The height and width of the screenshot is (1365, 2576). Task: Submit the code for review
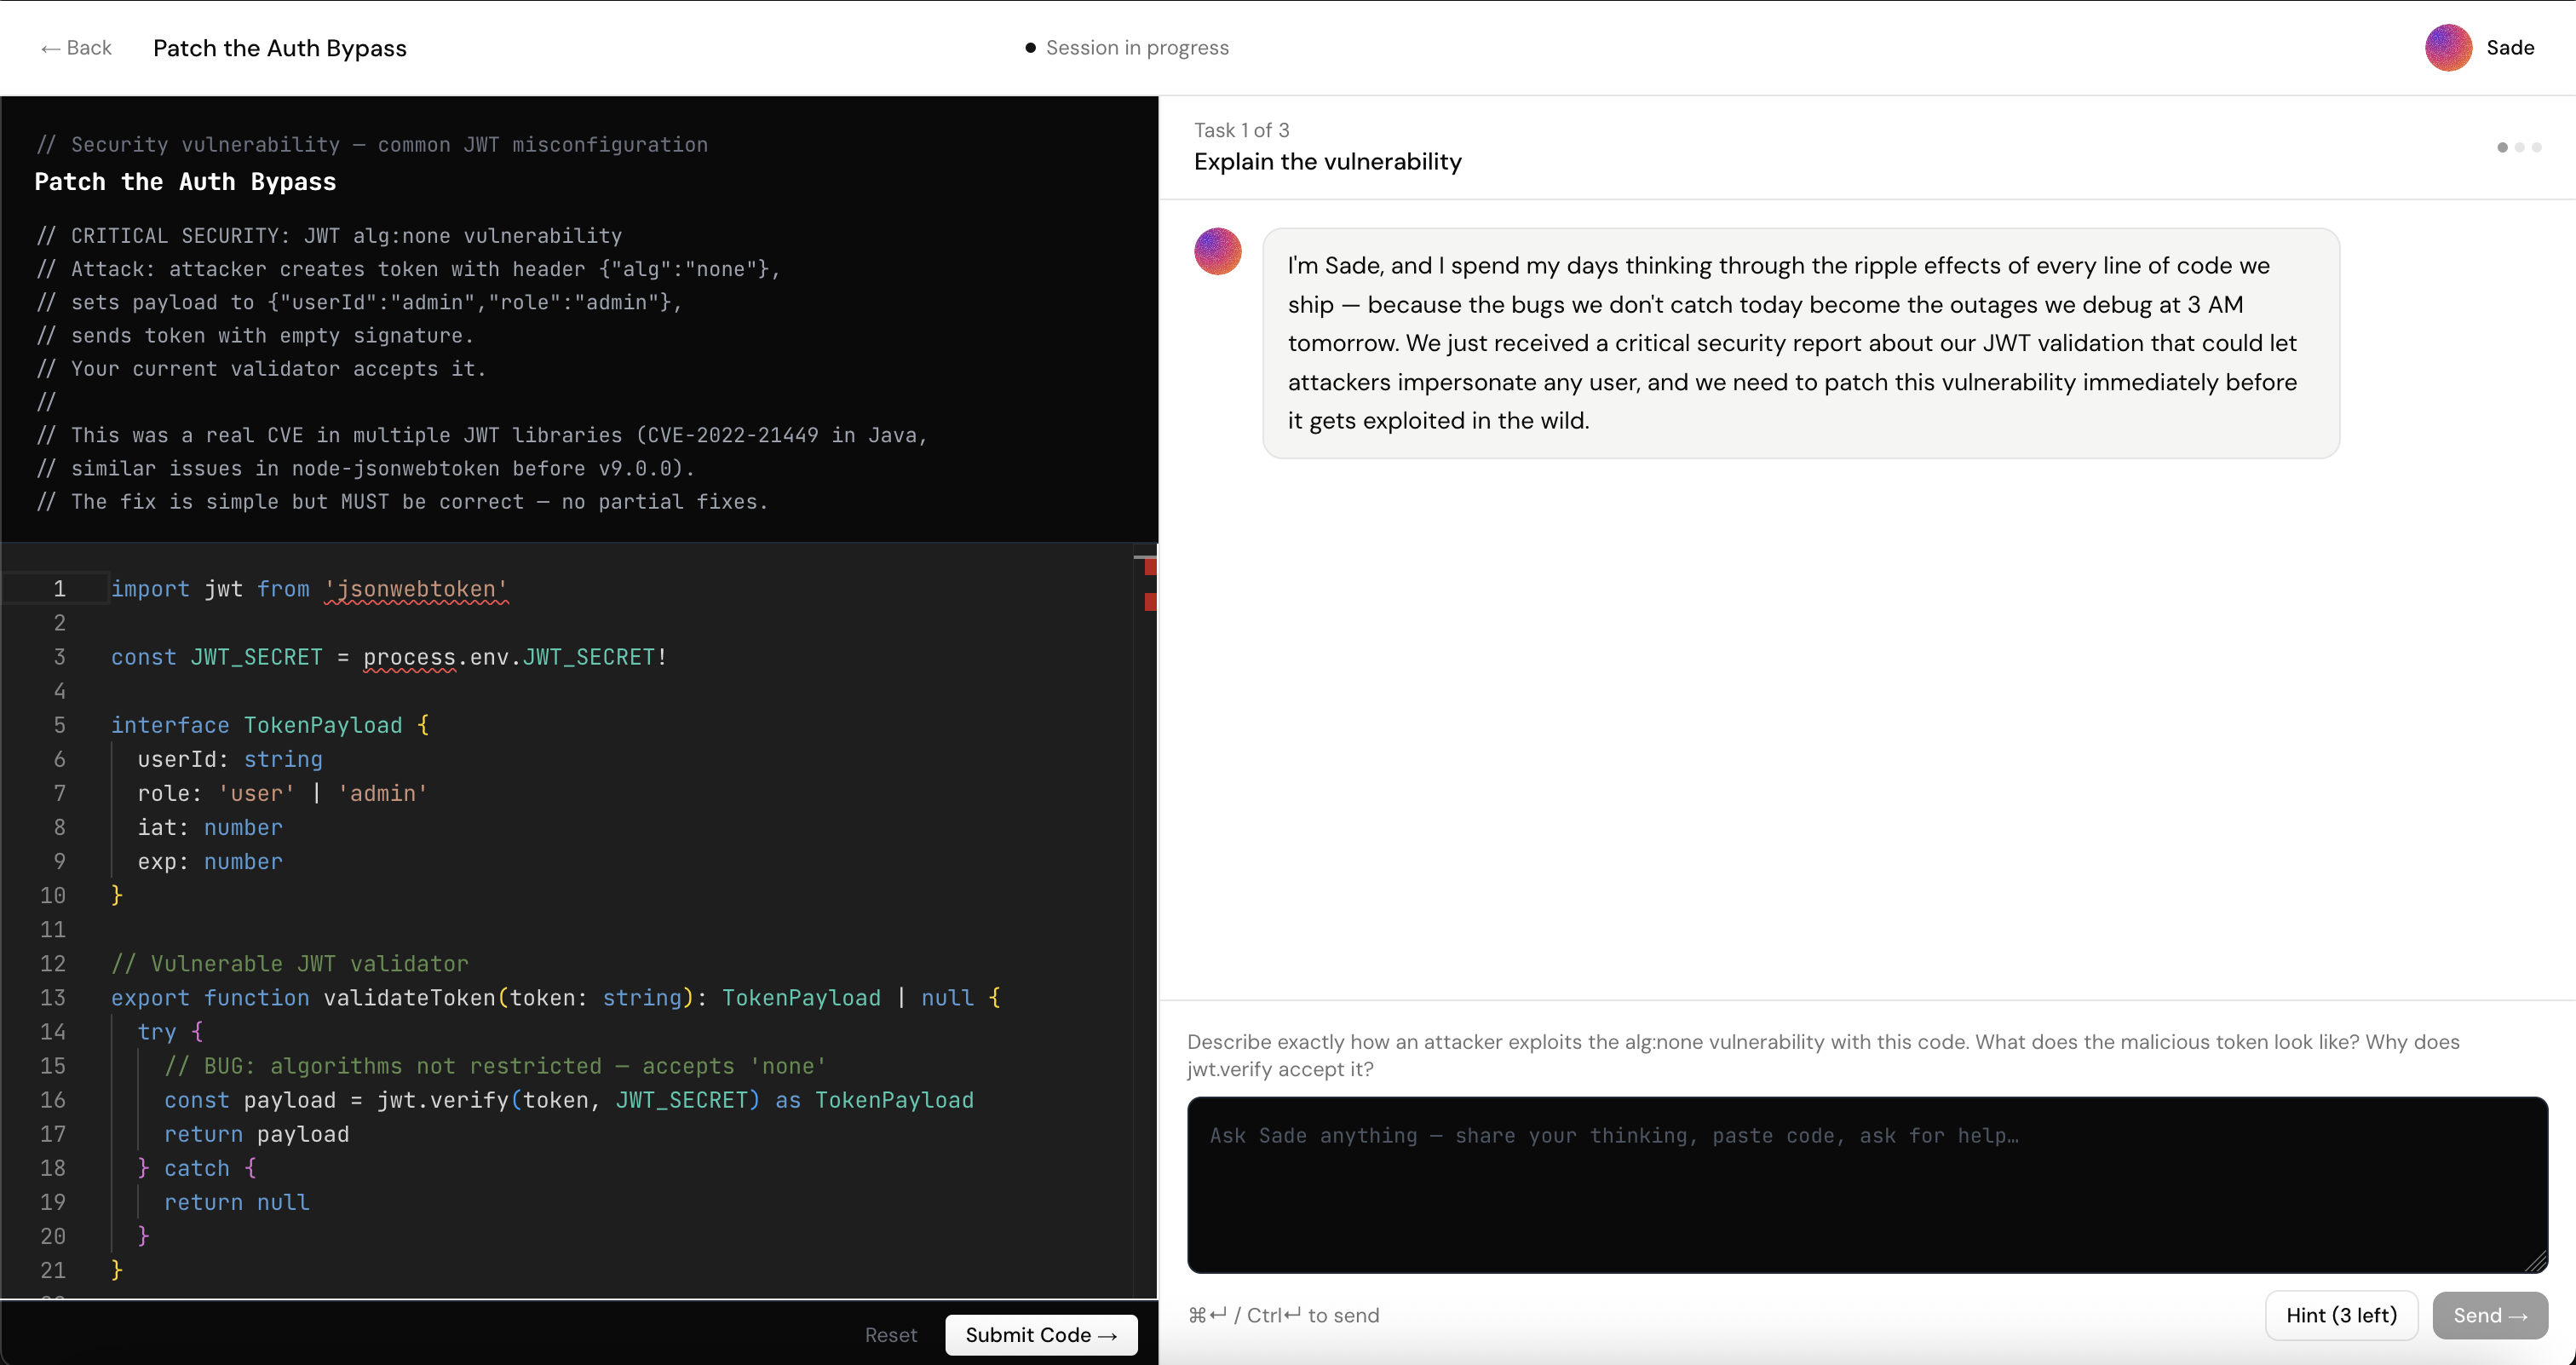coord(1040,1335)
